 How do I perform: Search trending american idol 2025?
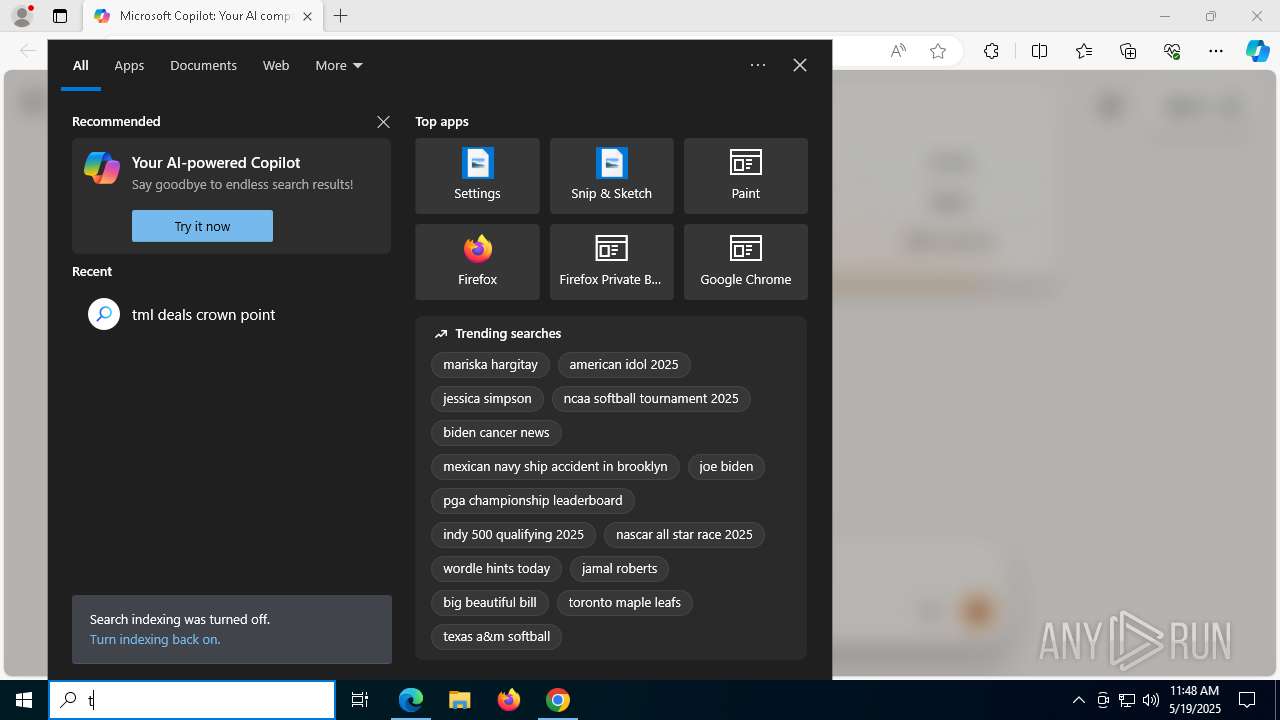point(624,365)
